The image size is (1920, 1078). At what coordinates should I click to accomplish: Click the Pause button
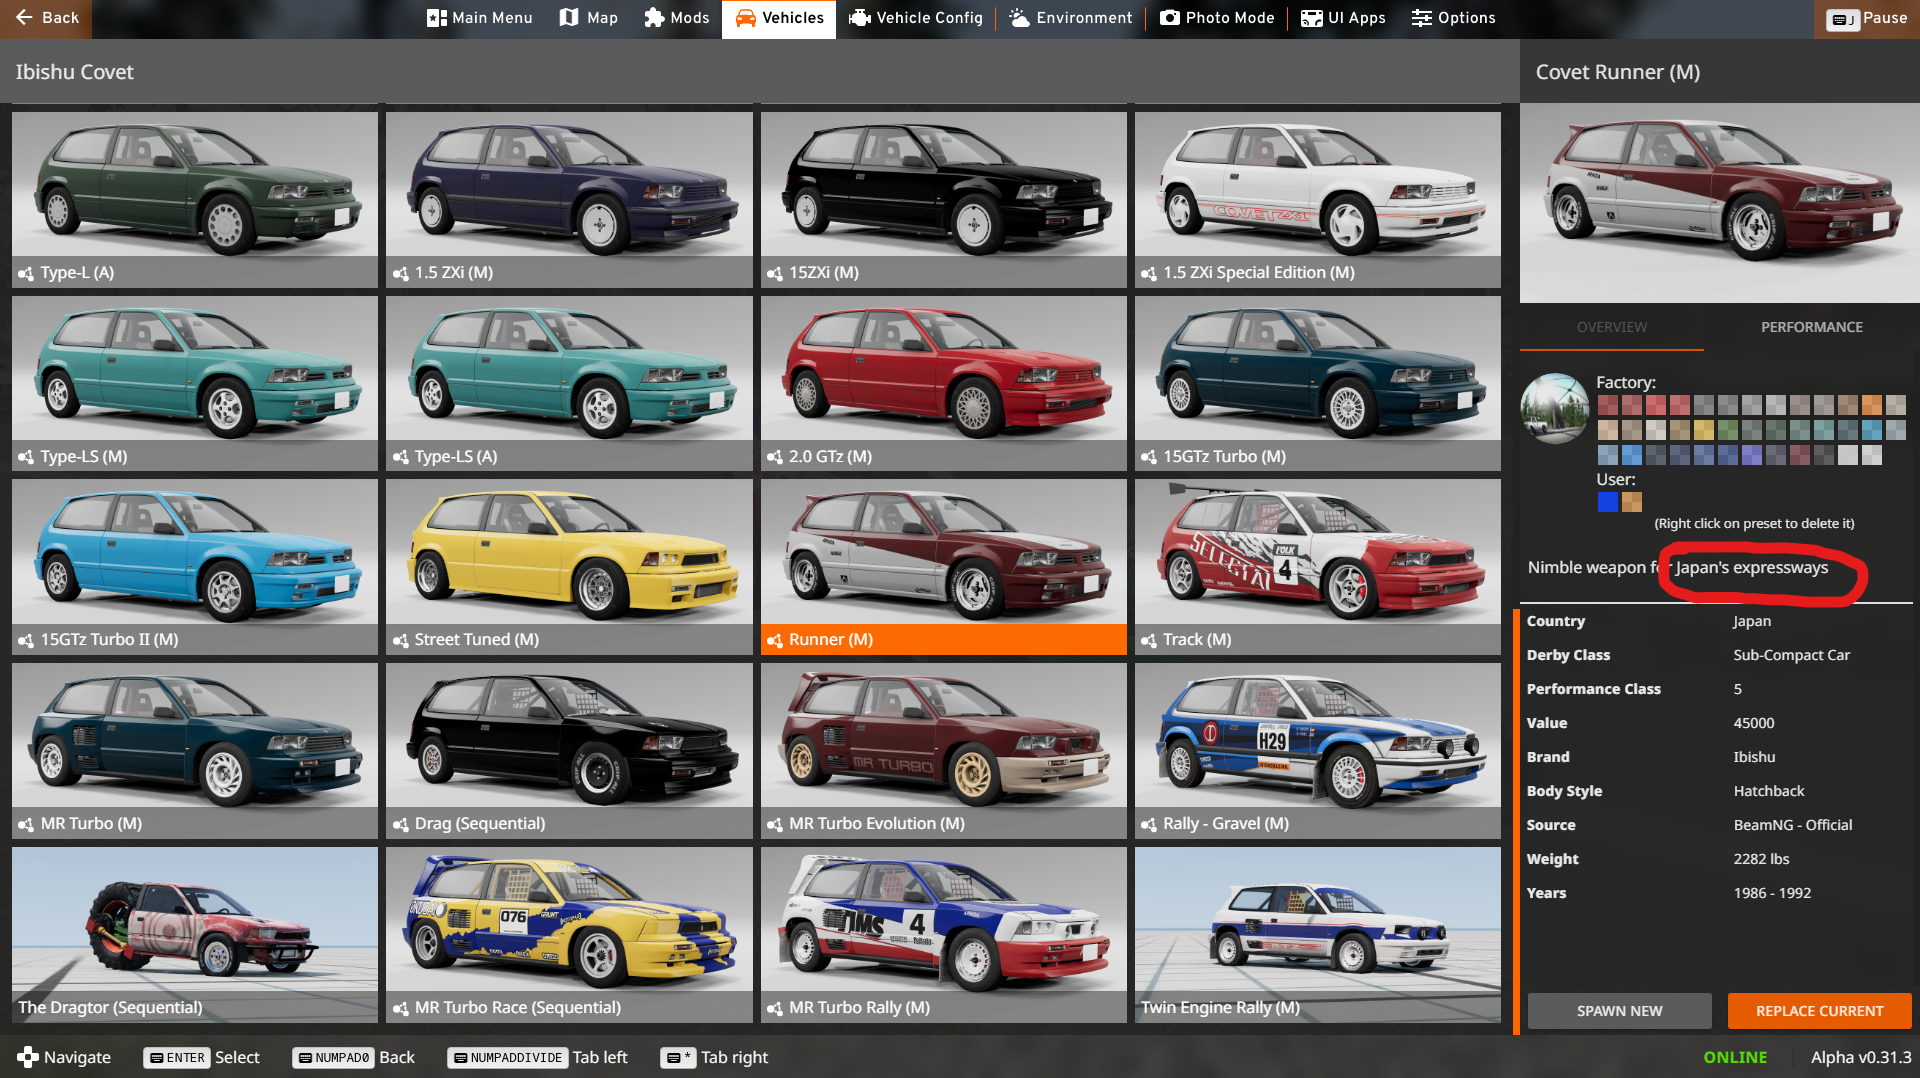(1866, 18)
